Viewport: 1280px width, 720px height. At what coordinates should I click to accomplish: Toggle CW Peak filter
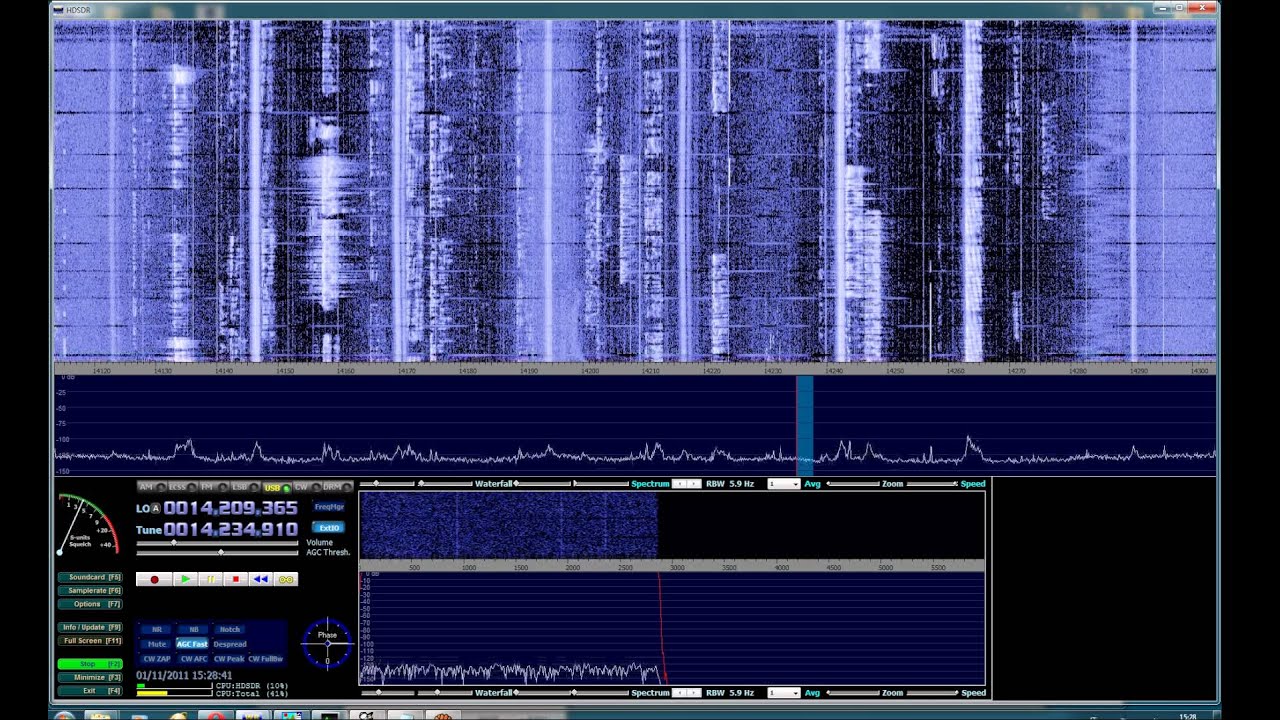(x=229, y=659)
